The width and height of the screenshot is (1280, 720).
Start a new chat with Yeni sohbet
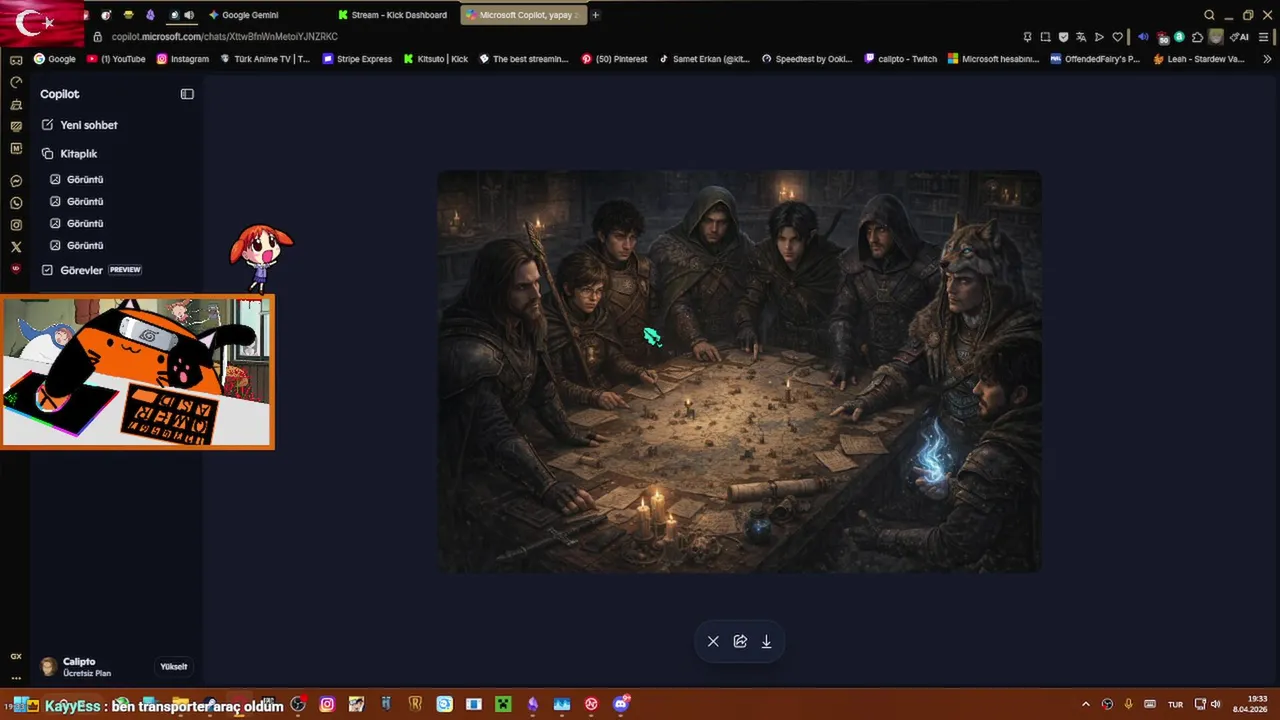(x=80, y=125)
